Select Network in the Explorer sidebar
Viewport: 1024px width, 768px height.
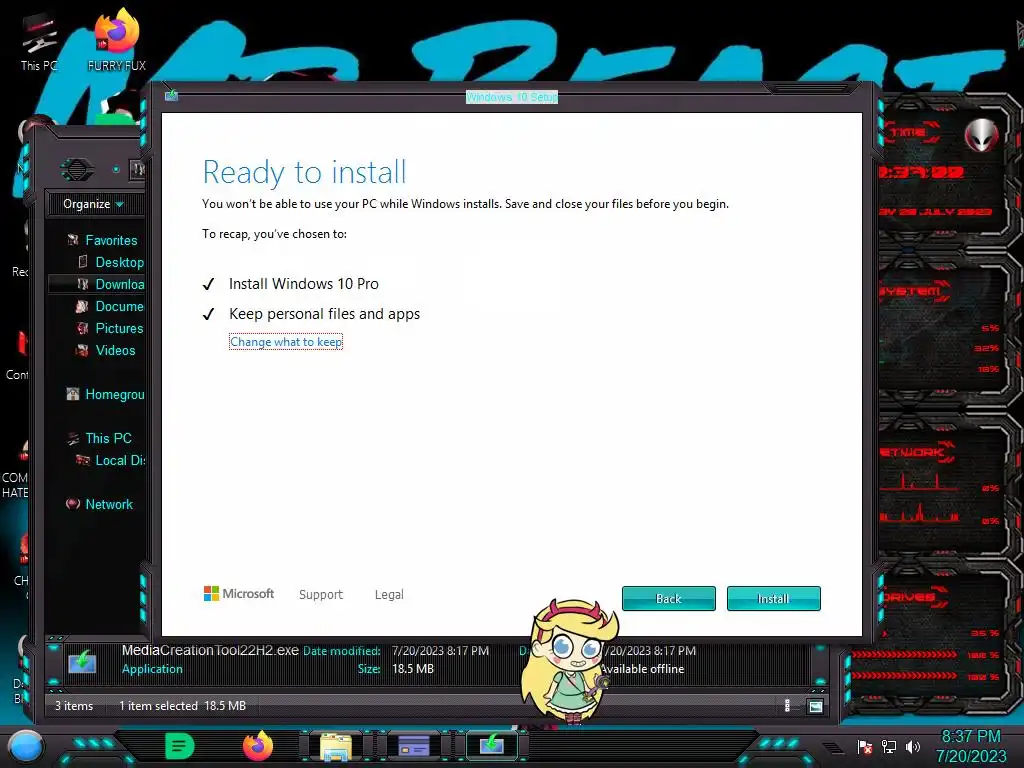[x=109, y=504]
